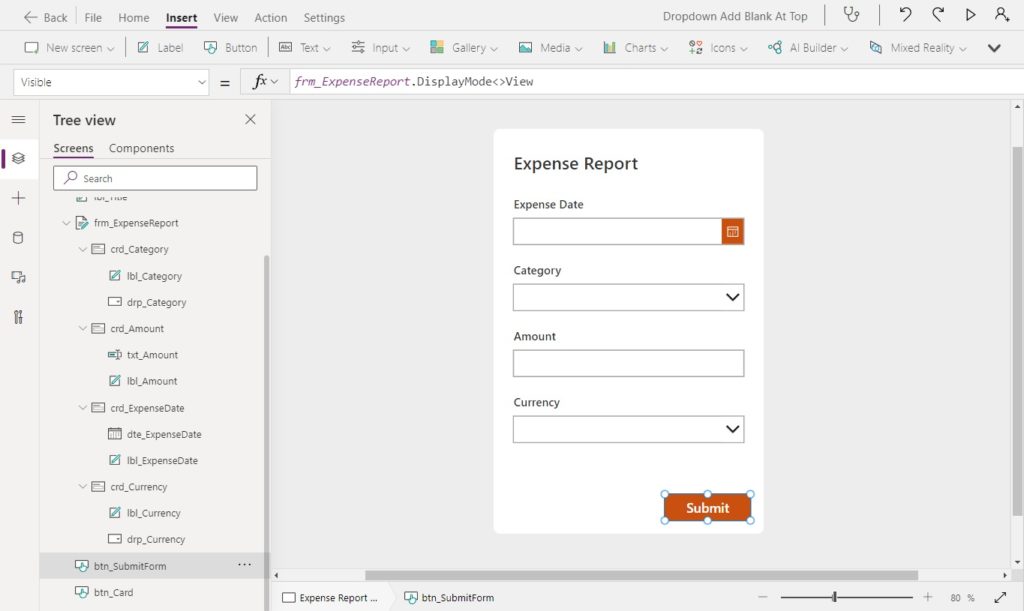The image size is (1024, 611).
Task: Switch to the Screens tab
Action: [73, 148]
